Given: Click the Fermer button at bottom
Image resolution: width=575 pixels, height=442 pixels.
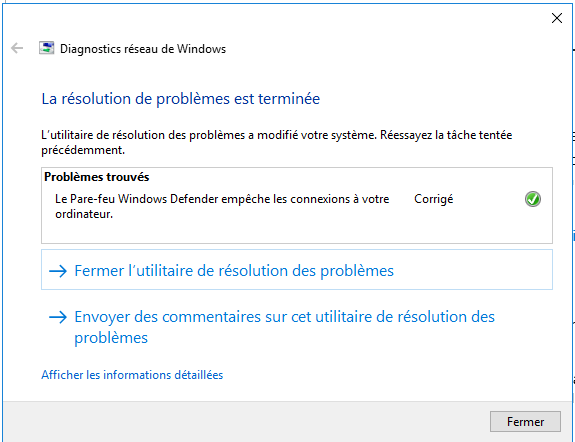Looking at the screenshot, I should coord(525,421).
